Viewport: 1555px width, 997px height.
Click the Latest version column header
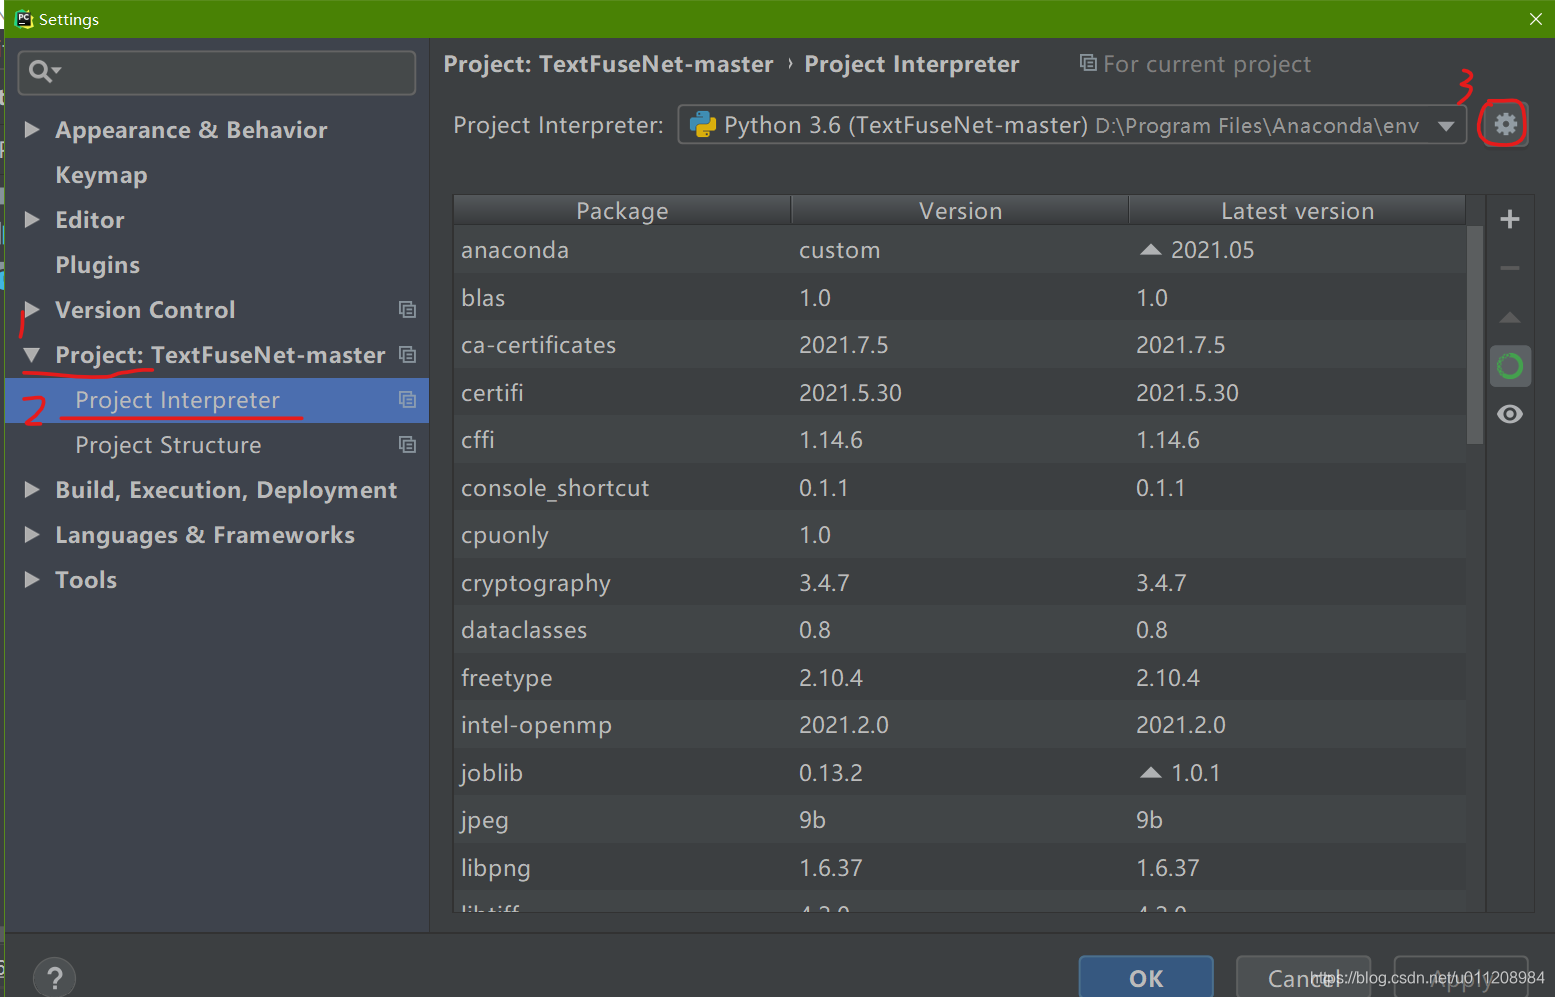(1297, 211)
